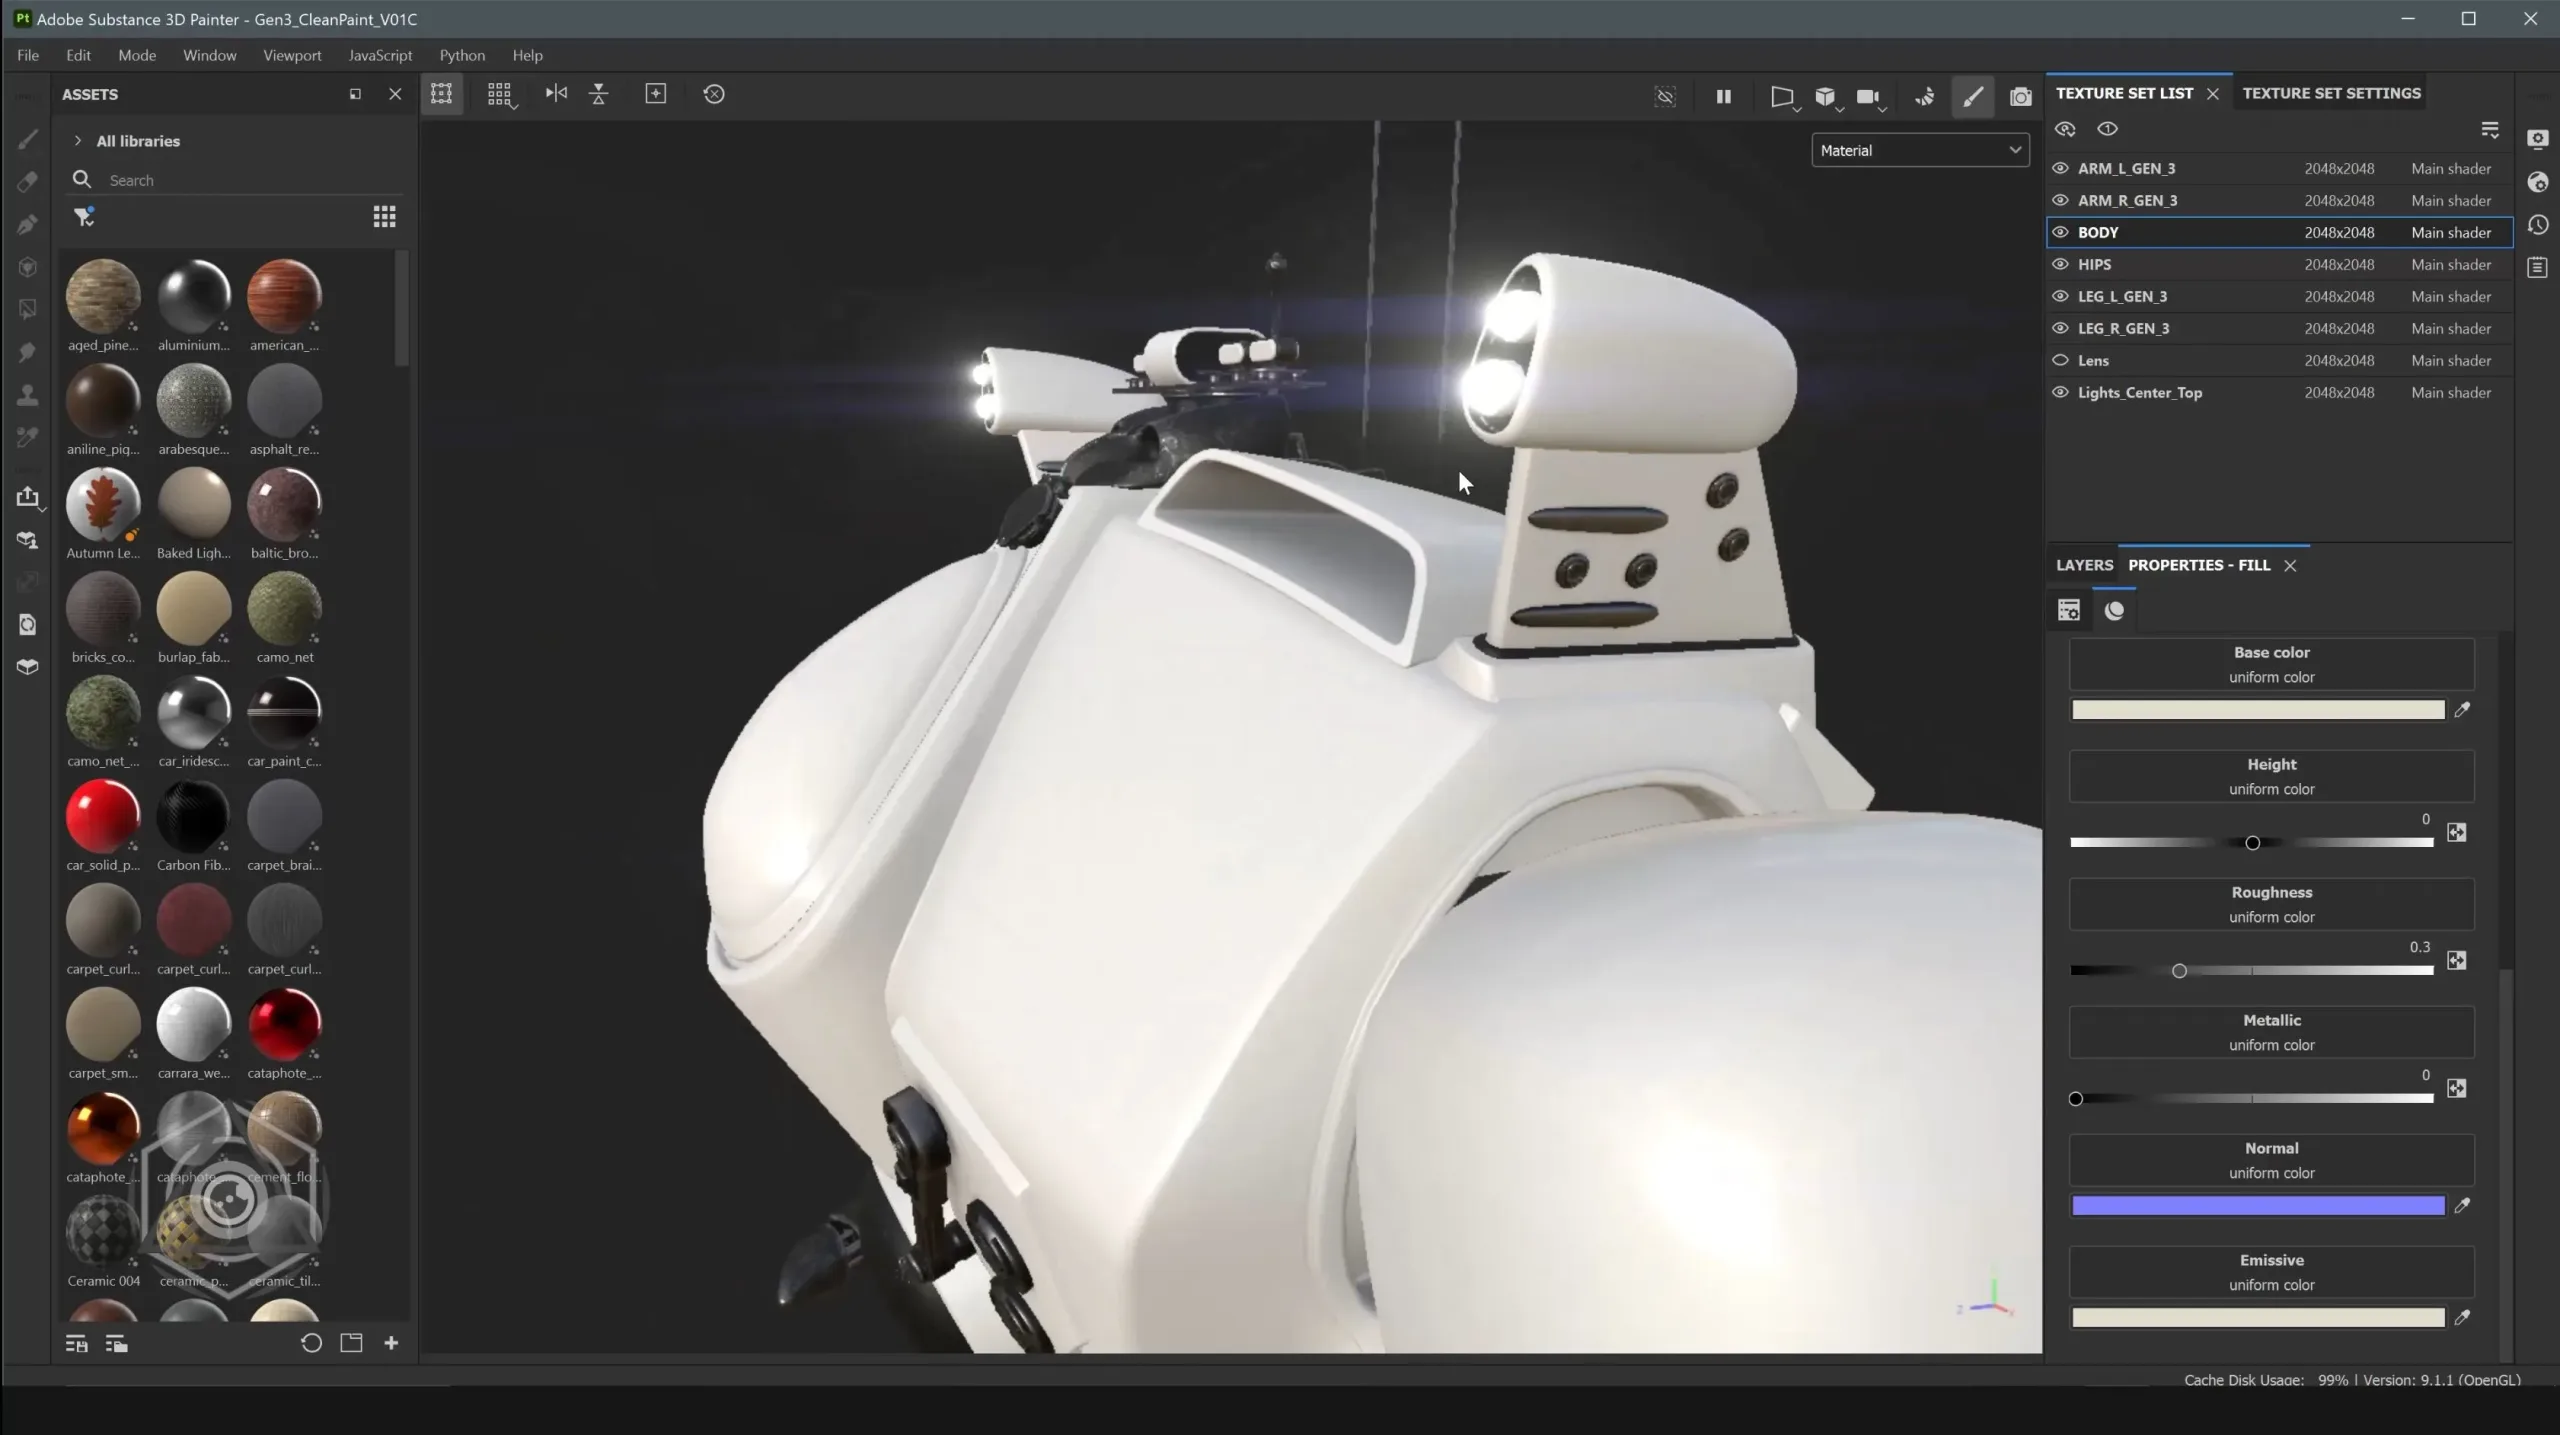Expand the All libraries tree
2560x1435 pixels.
tap(77, 141)
